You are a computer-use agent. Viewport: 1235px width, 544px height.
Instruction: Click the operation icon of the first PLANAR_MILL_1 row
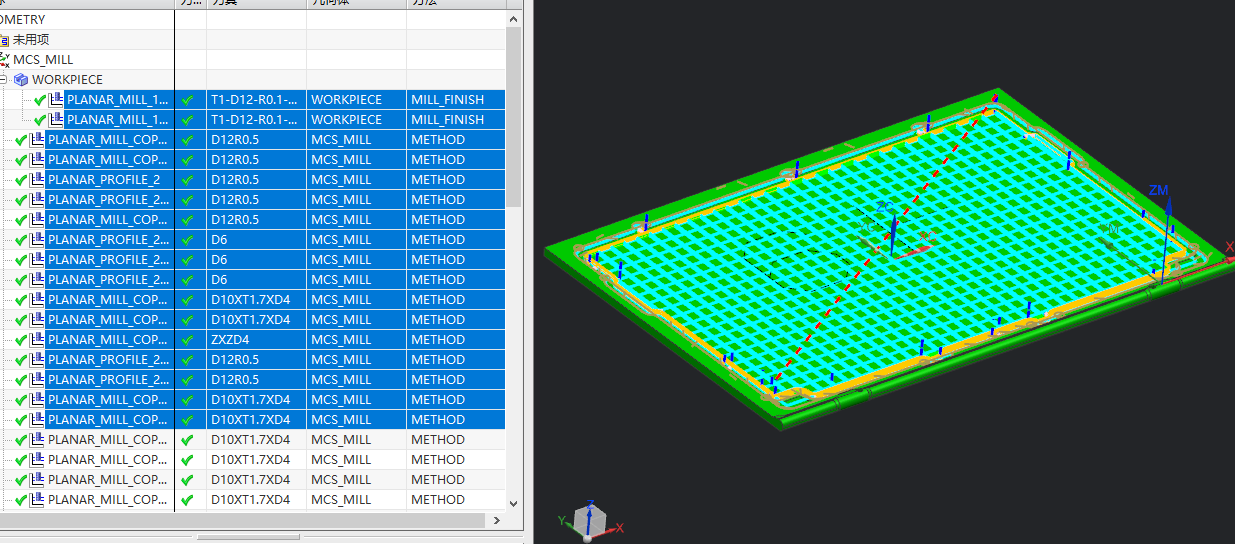pos(56,100)
